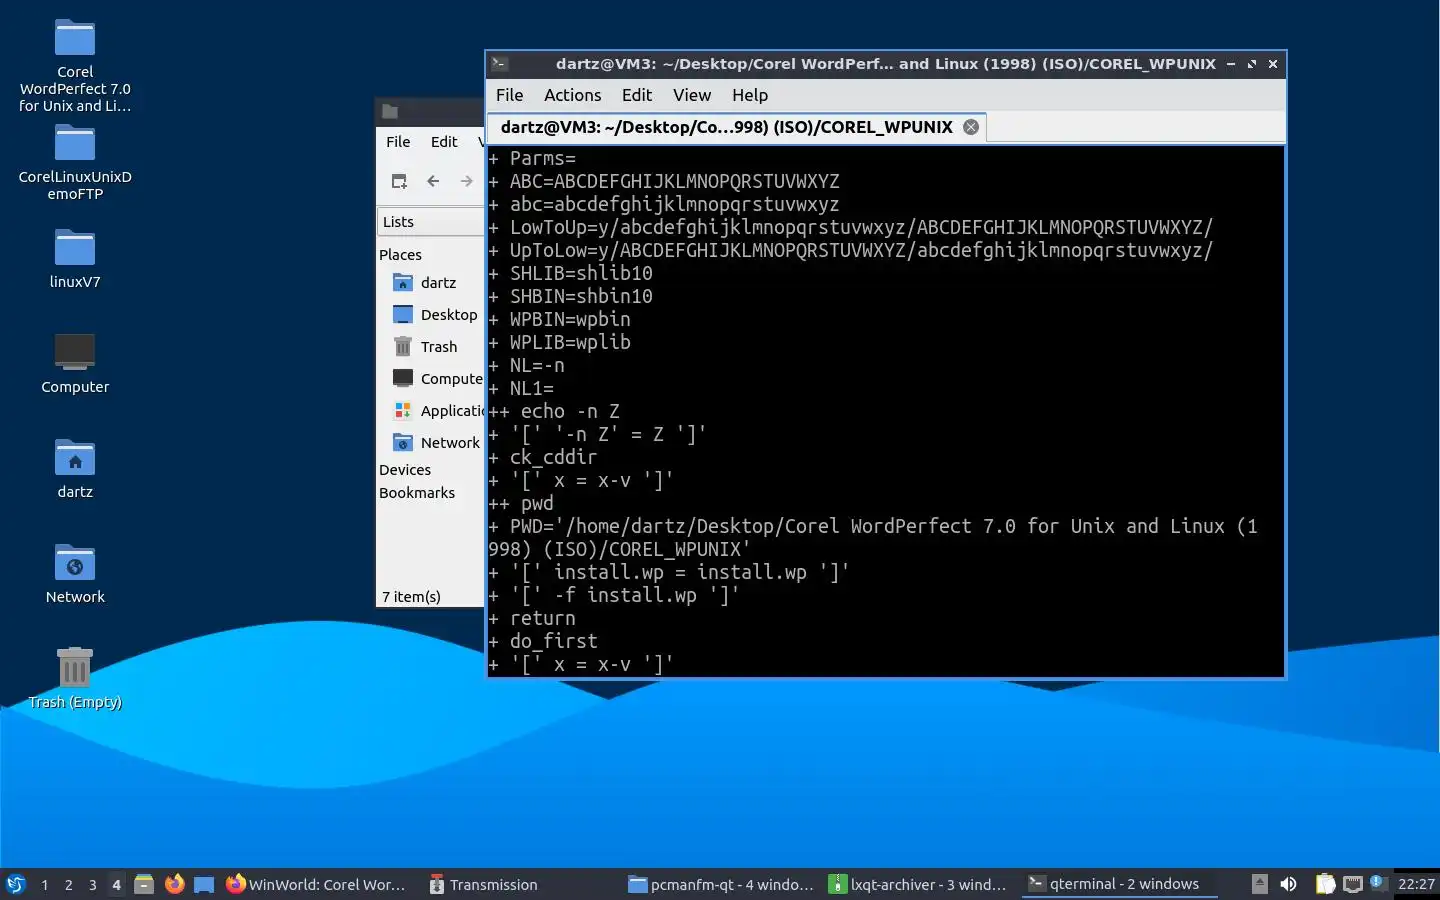Open the Corel WordPerfect 7.0 desktop folder
Screen dimensions: 1440x900
coord(75,64)
